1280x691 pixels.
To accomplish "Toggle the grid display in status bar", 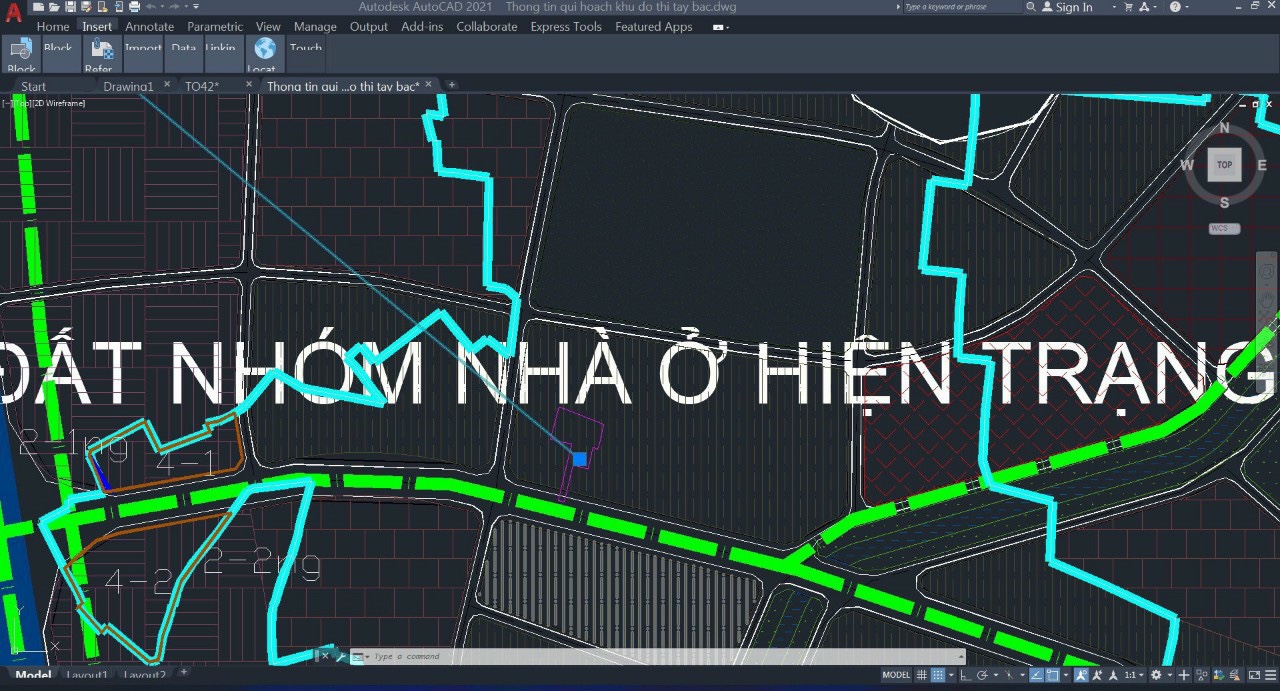I will [920, 674].
